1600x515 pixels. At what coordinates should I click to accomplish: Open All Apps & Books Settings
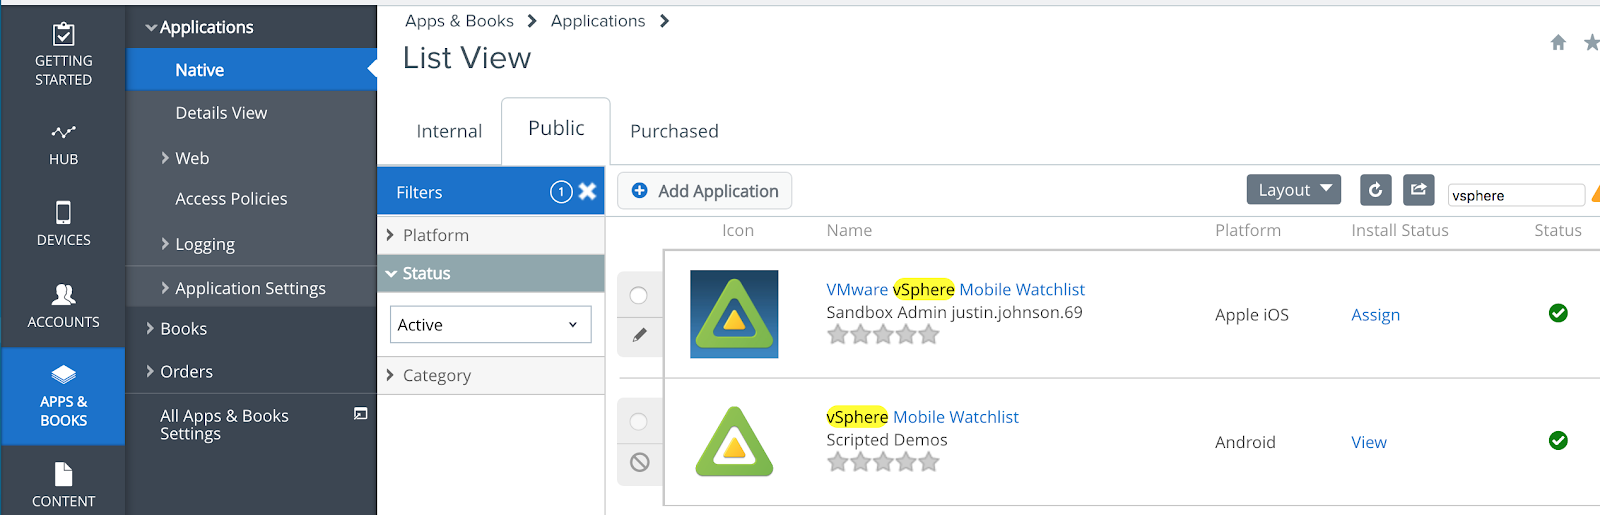point(224,424)
